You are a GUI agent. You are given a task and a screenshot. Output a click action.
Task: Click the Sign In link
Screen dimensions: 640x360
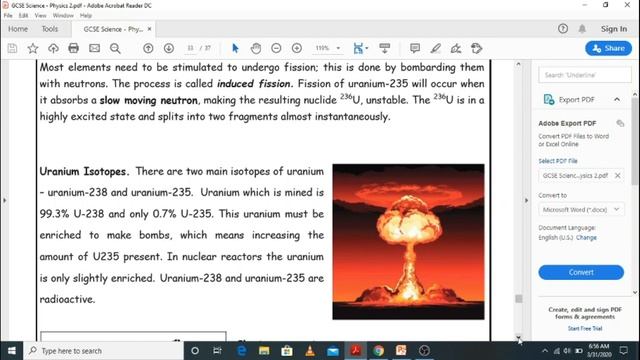tap(613, 29)
